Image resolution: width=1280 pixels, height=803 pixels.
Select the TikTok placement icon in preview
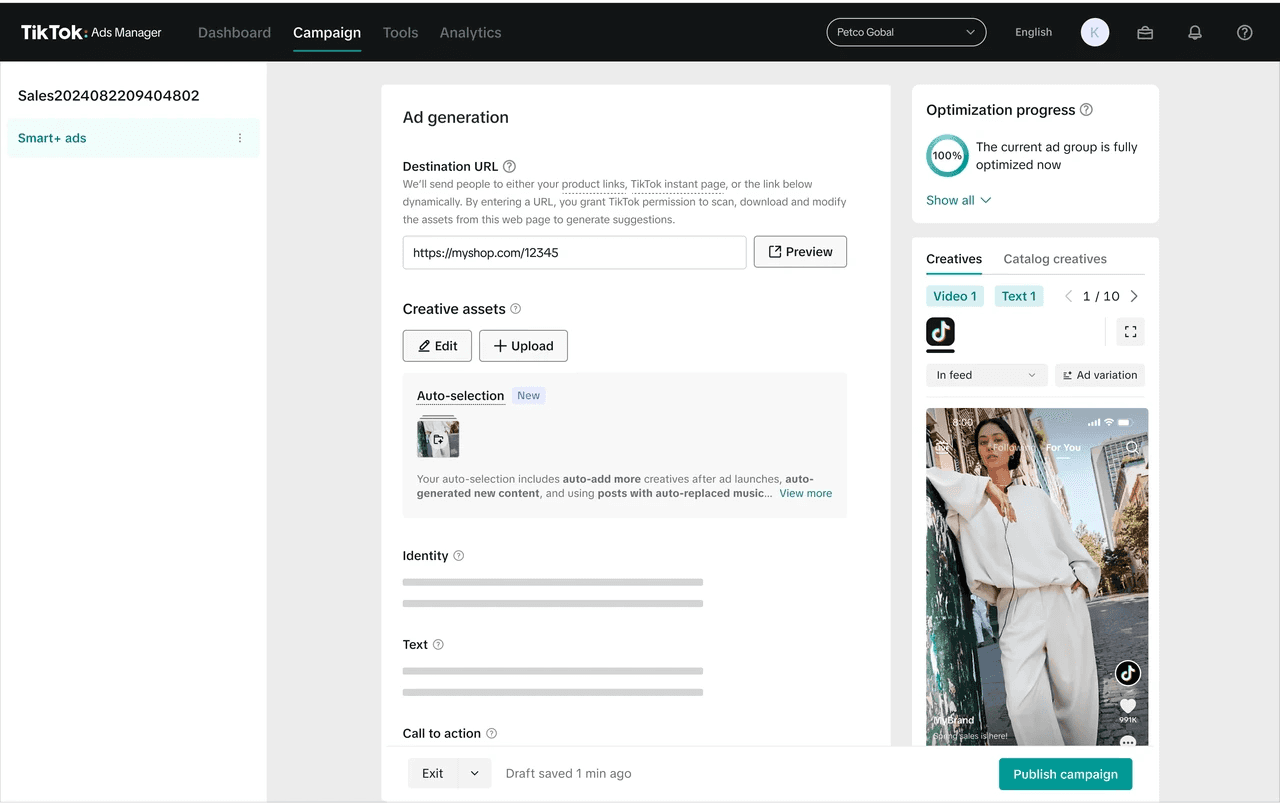[x=940, y=332]
